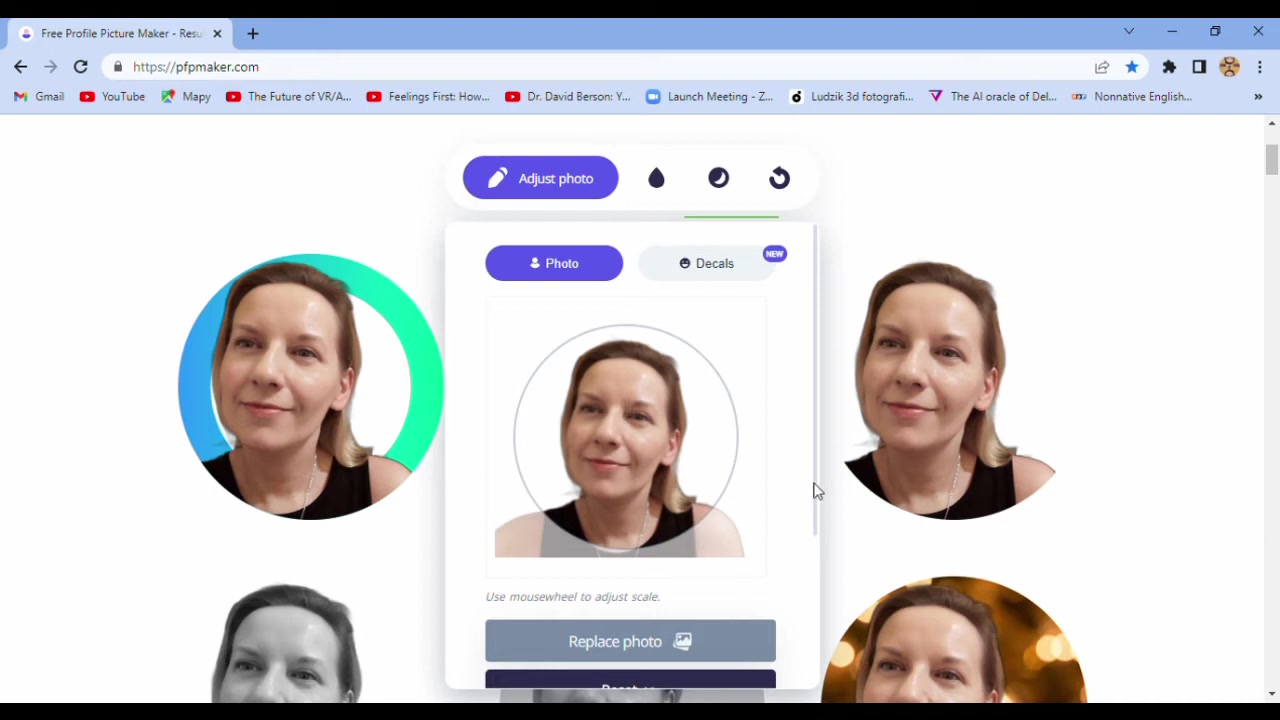Screen dimensions: 1280x720
Task: Switch to the Photo tab
Action: 554,263
